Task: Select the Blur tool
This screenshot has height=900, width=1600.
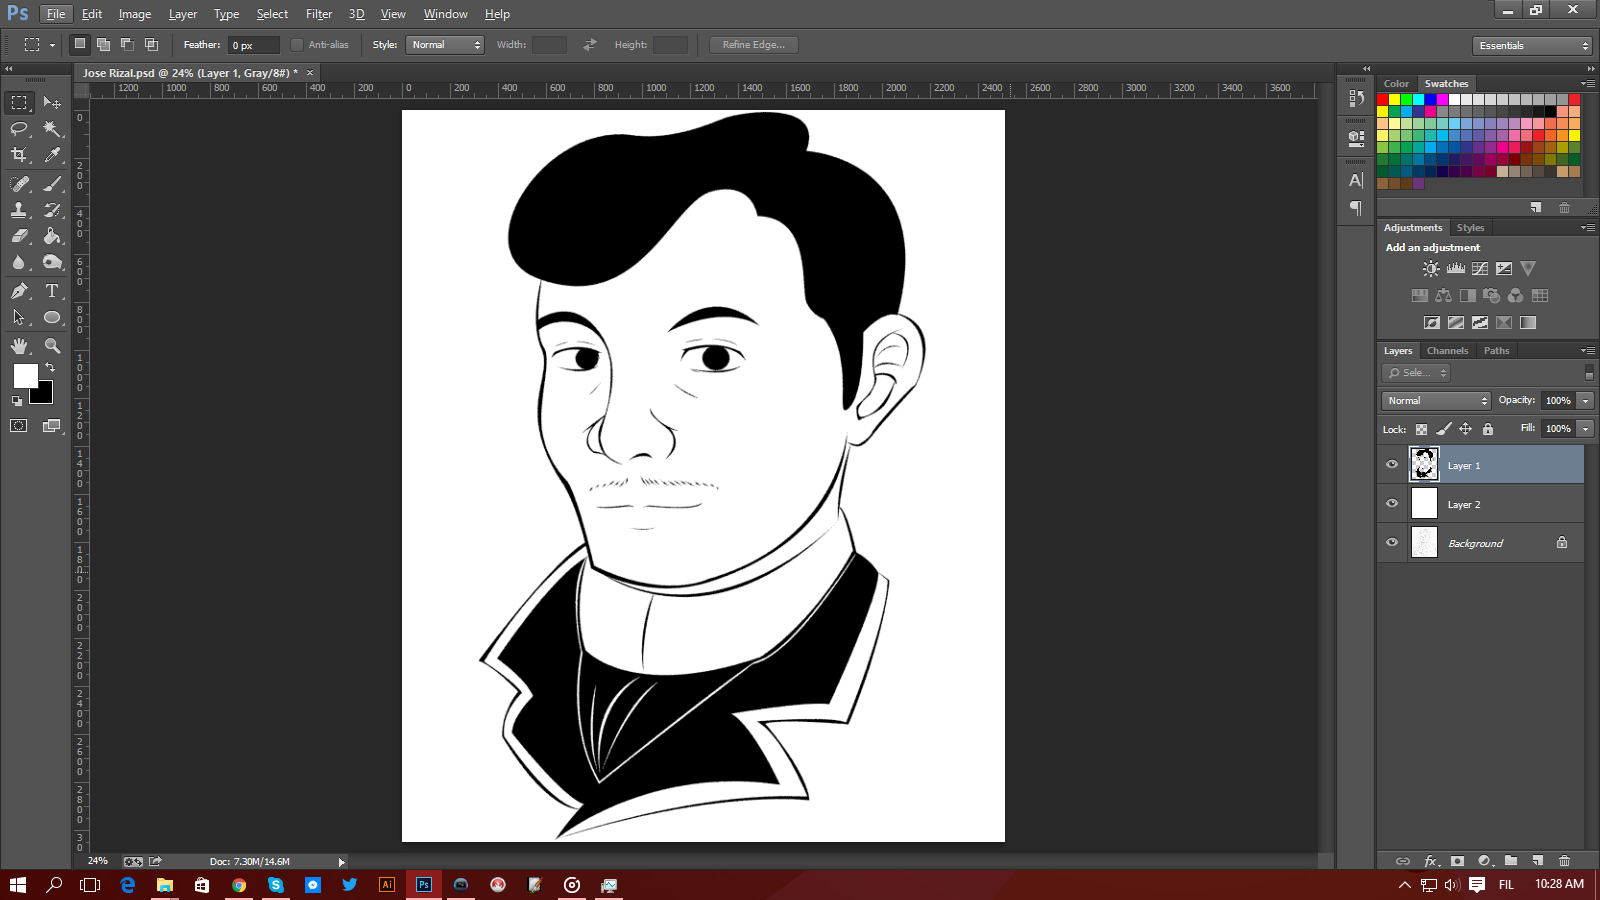Action: (19, 262)
